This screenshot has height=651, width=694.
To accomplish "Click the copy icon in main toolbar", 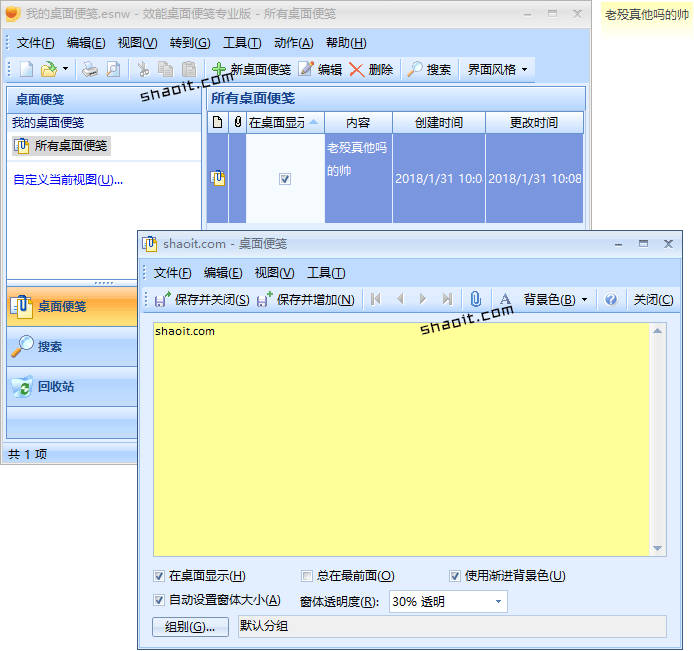I will (x=166, y=69).
